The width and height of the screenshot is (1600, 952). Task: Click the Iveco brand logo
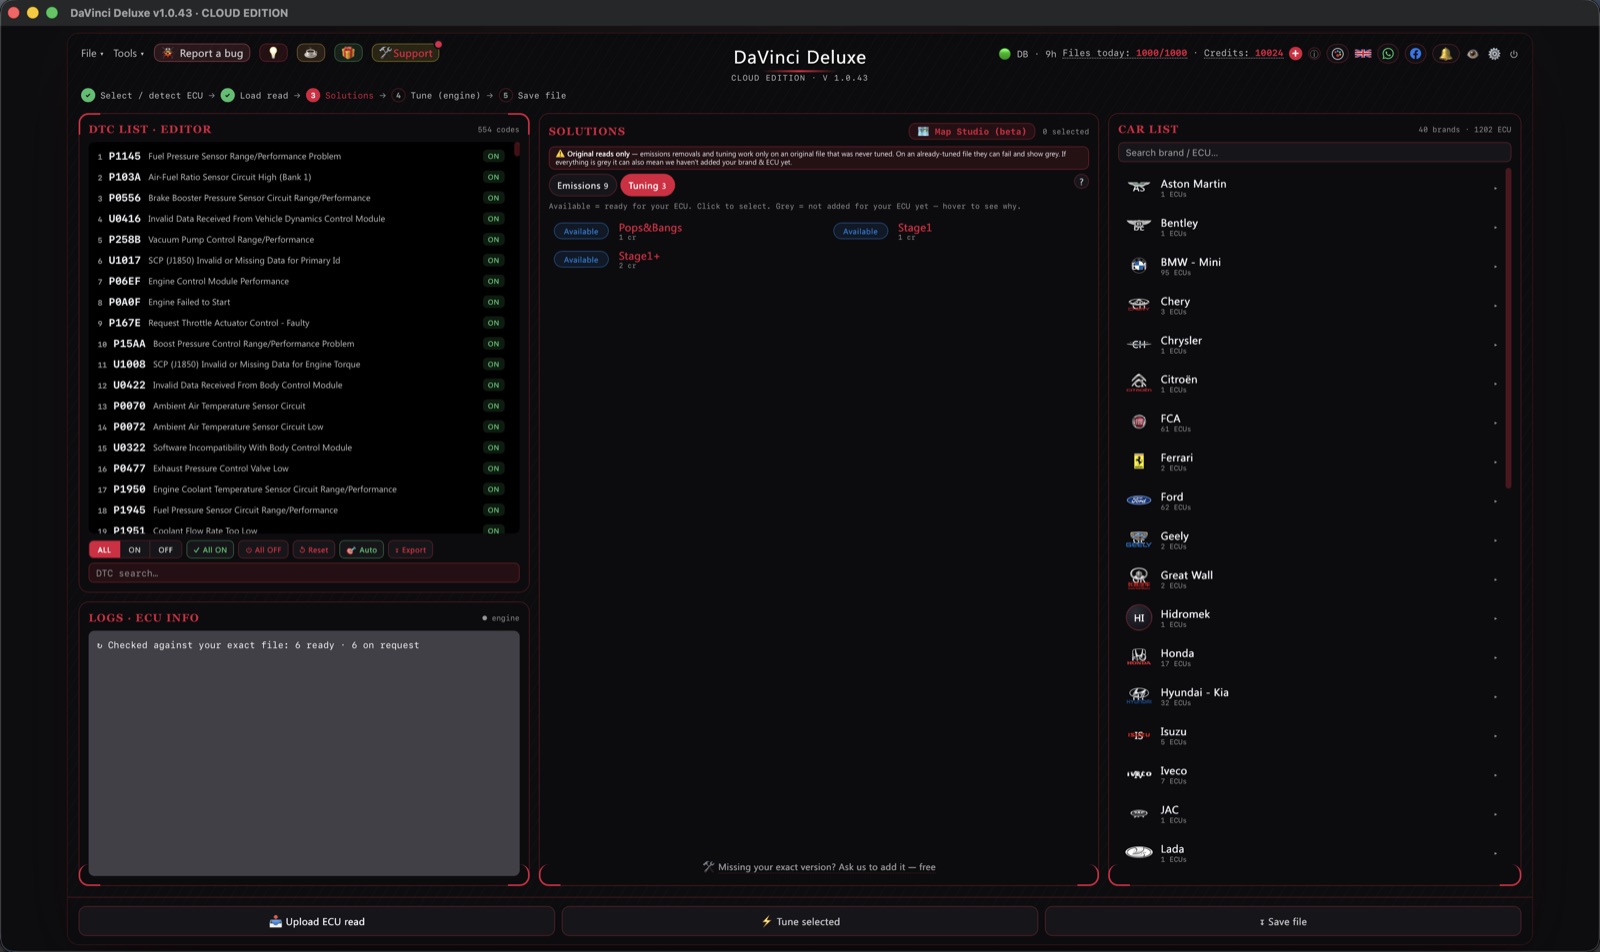(x=1138, y=774)
